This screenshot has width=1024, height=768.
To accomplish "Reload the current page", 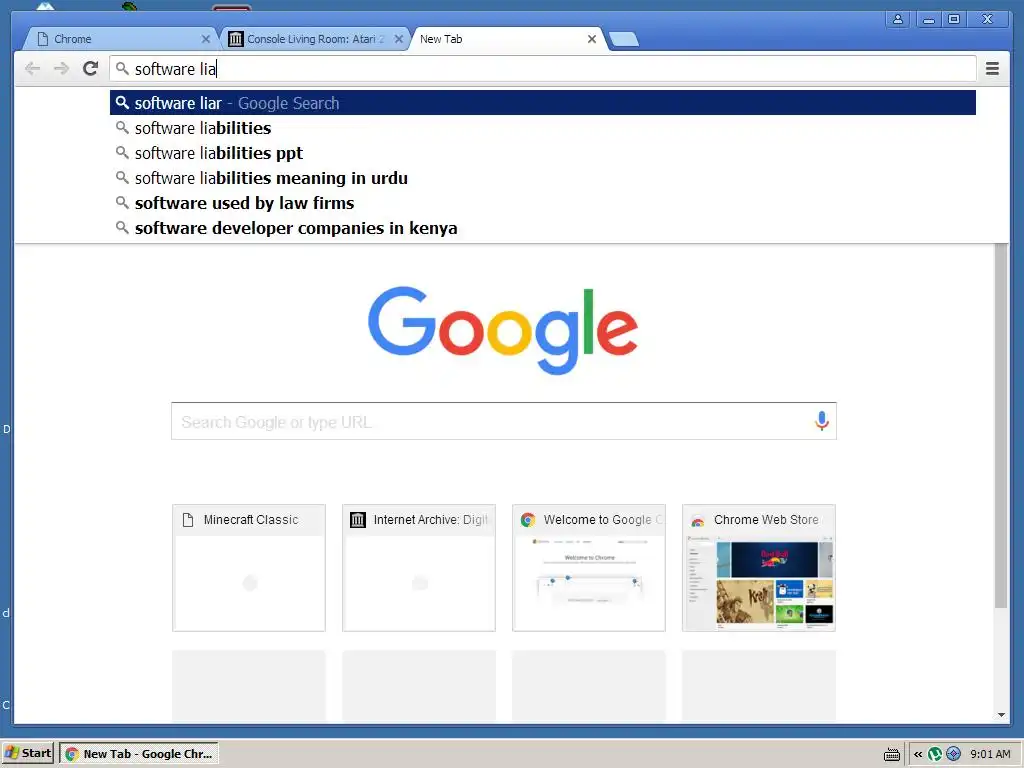I will pos(91,69).
